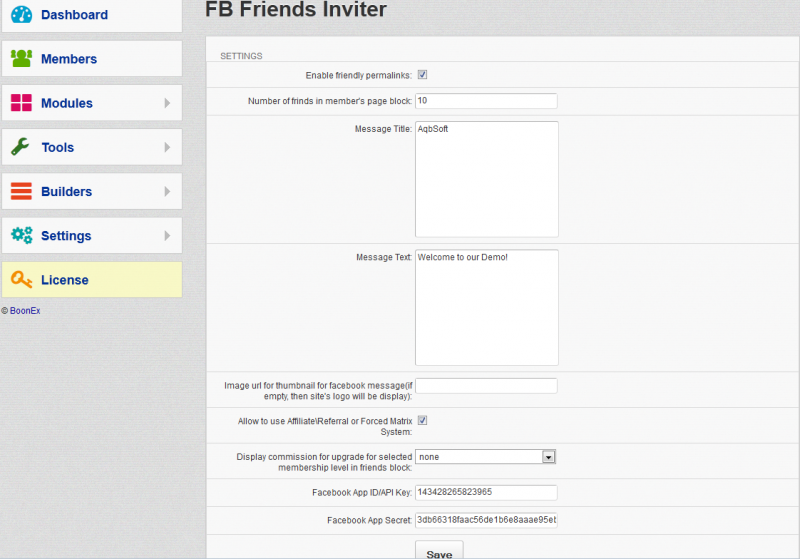The width and height of the screenshot is (800, 559).
Task: Toggle Allow Affiliate\Referral or Forced Matrix checkbox
Action: point(422,420)
